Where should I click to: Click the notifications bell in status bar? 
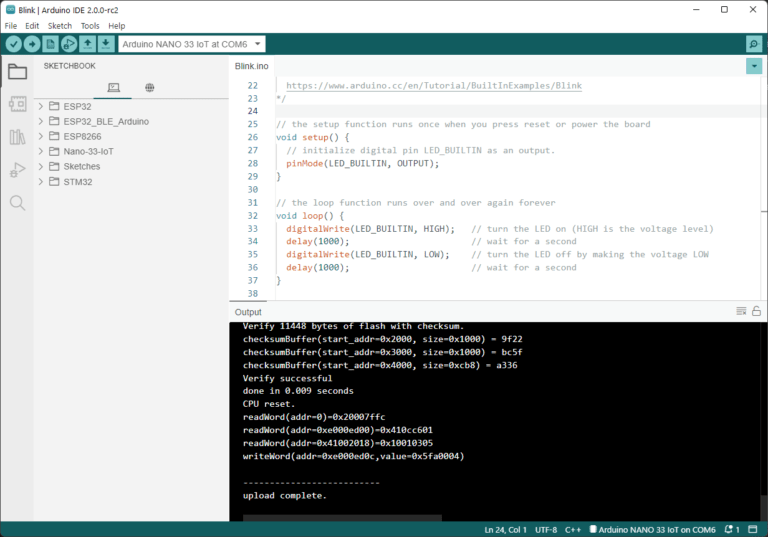727,529
